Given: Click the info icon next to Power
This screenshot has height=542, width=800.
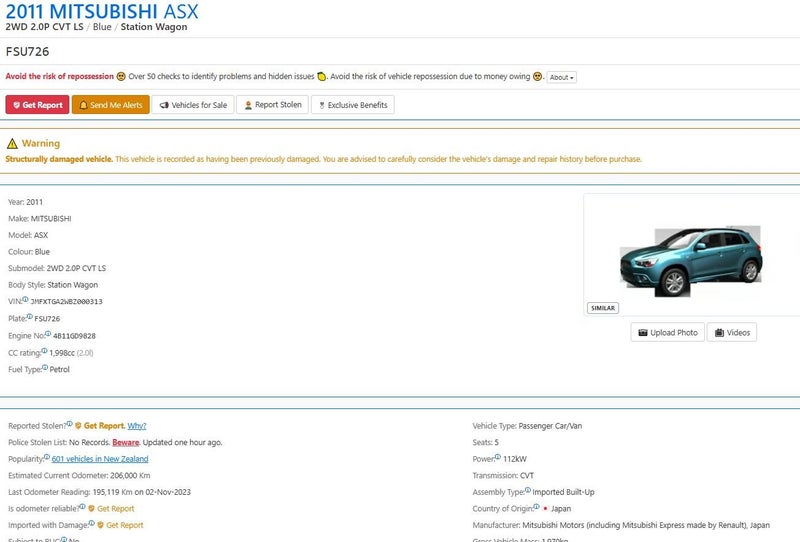Looking at the screenshot, I should pos(498,457).
